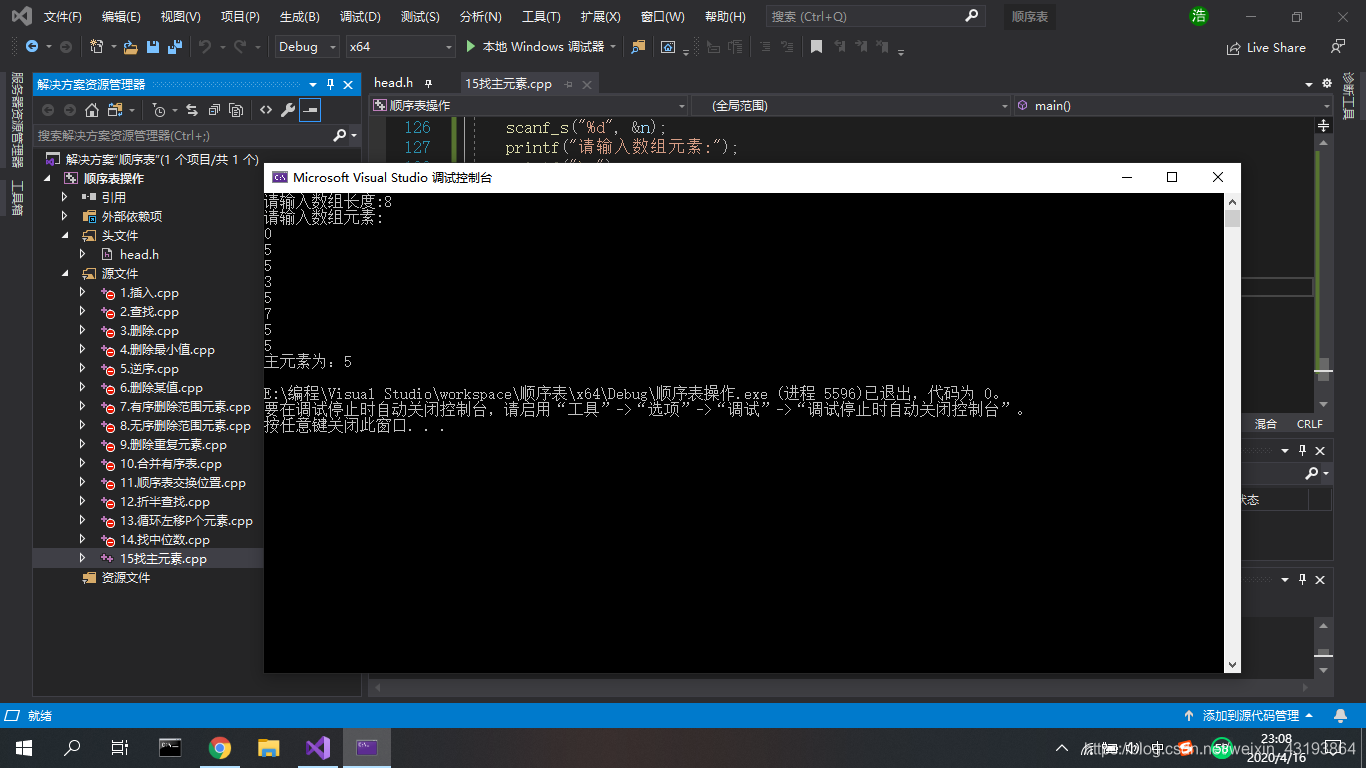Click the Navigate Backward arrow icon

pos(32,47)
